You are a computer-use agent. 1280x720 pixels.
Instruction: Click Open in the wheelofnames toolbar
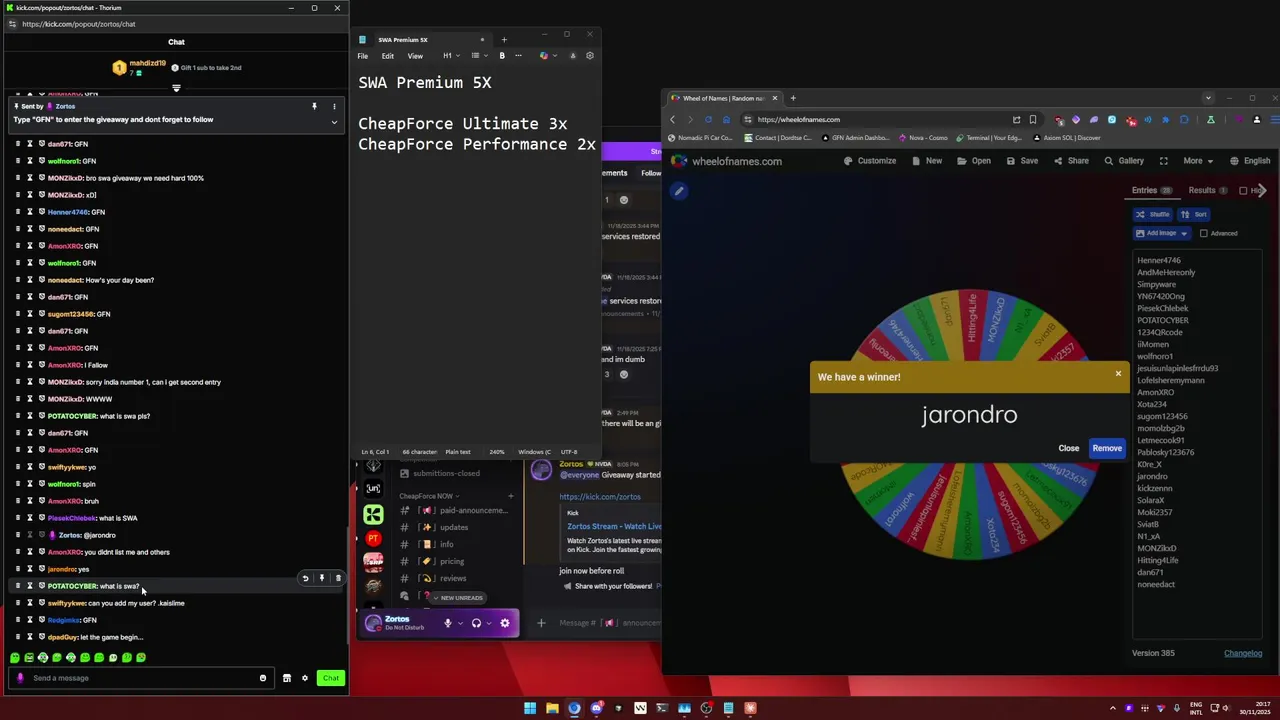point(974,161)
